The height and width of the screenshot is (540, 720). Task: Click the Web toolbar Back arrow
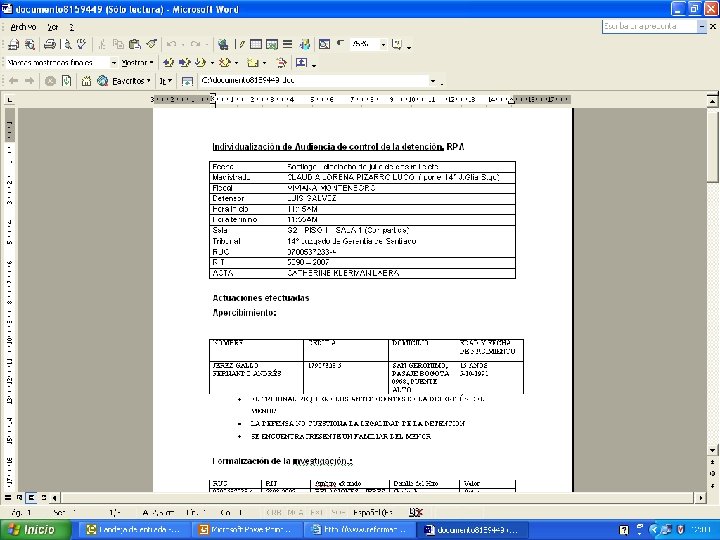coord(13,81)
